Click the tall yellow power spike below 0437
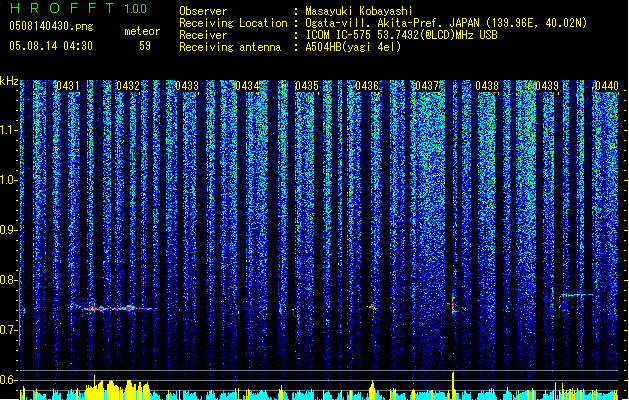 (453, 386)
